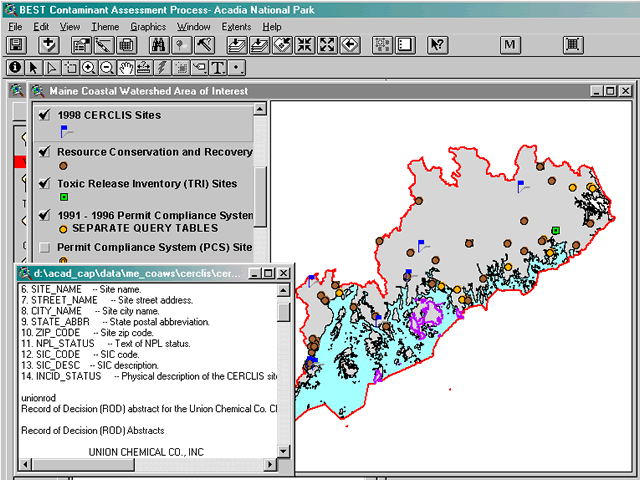The width and height of the screenshot is (640, 480).
Task: Open the Graphics menu
Action: (x=148, y=27)
